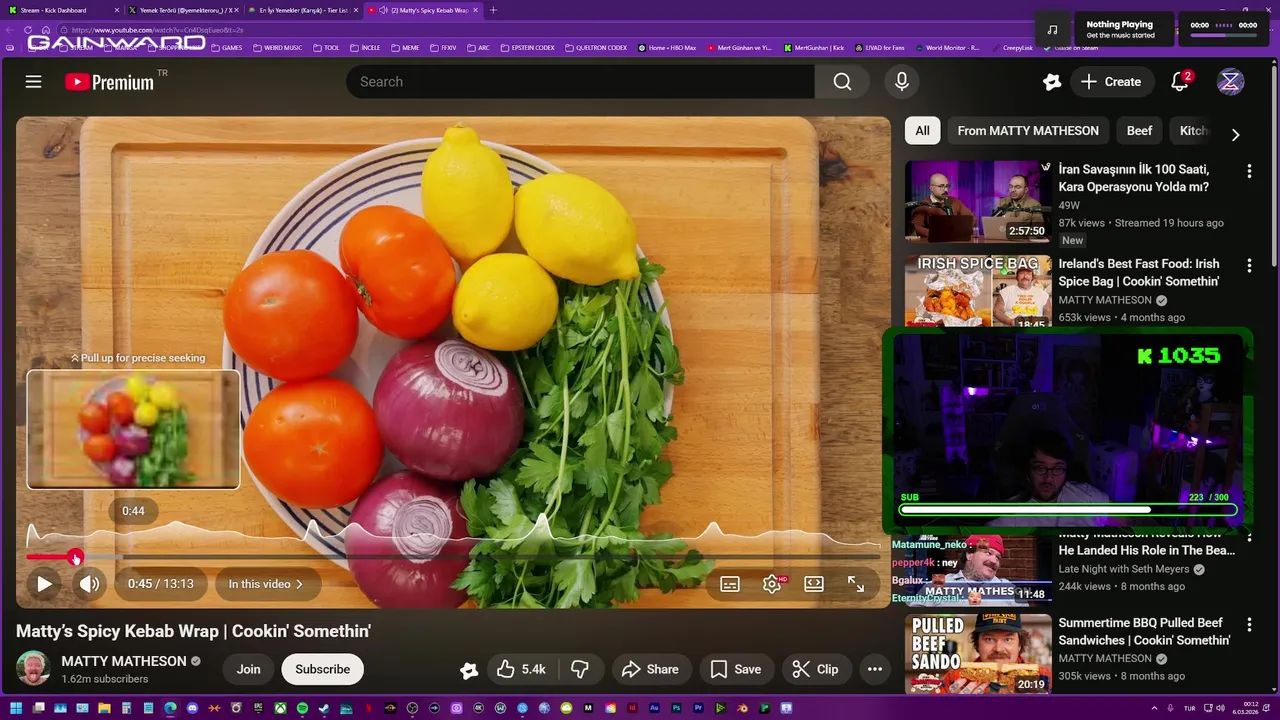Open menu for İran Savaşının İlk 100 Saati video
Screen dimensions: 1280x720
pos(1248,171)
